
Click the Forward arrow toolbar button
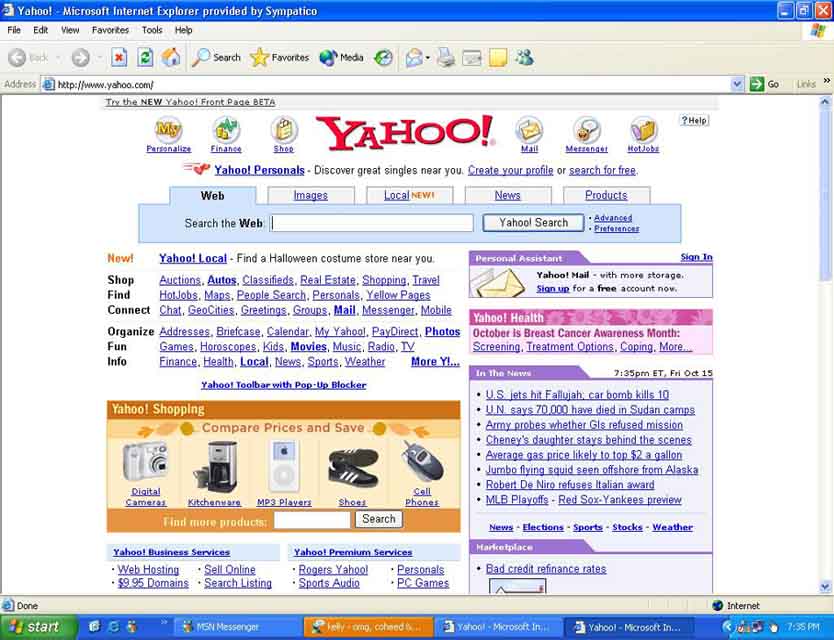(x=80, y=57)
